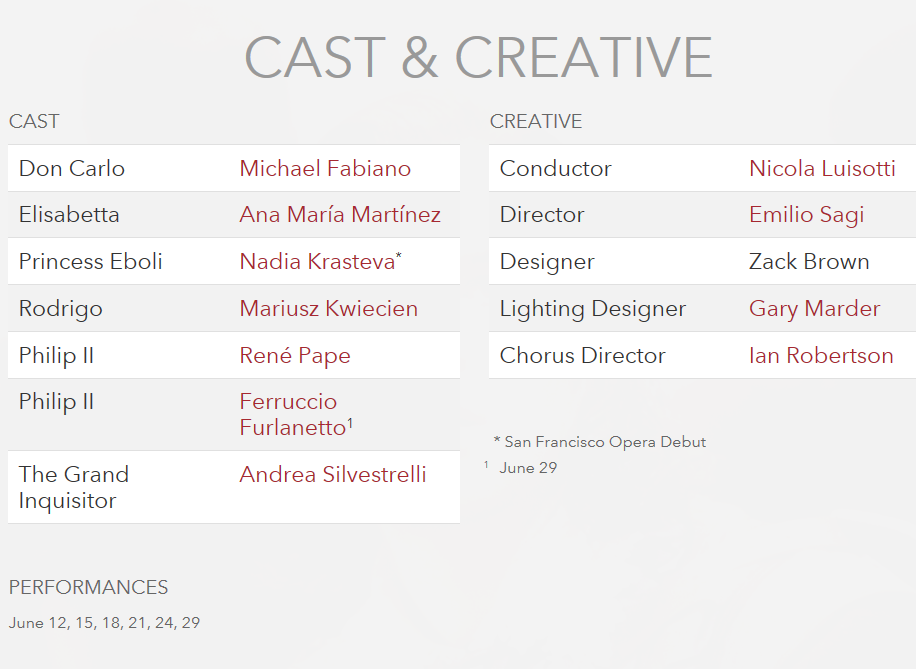916x669 pixels.
Task: Open Andrea Silvestrelli's profile link
Action: point(333,474)
